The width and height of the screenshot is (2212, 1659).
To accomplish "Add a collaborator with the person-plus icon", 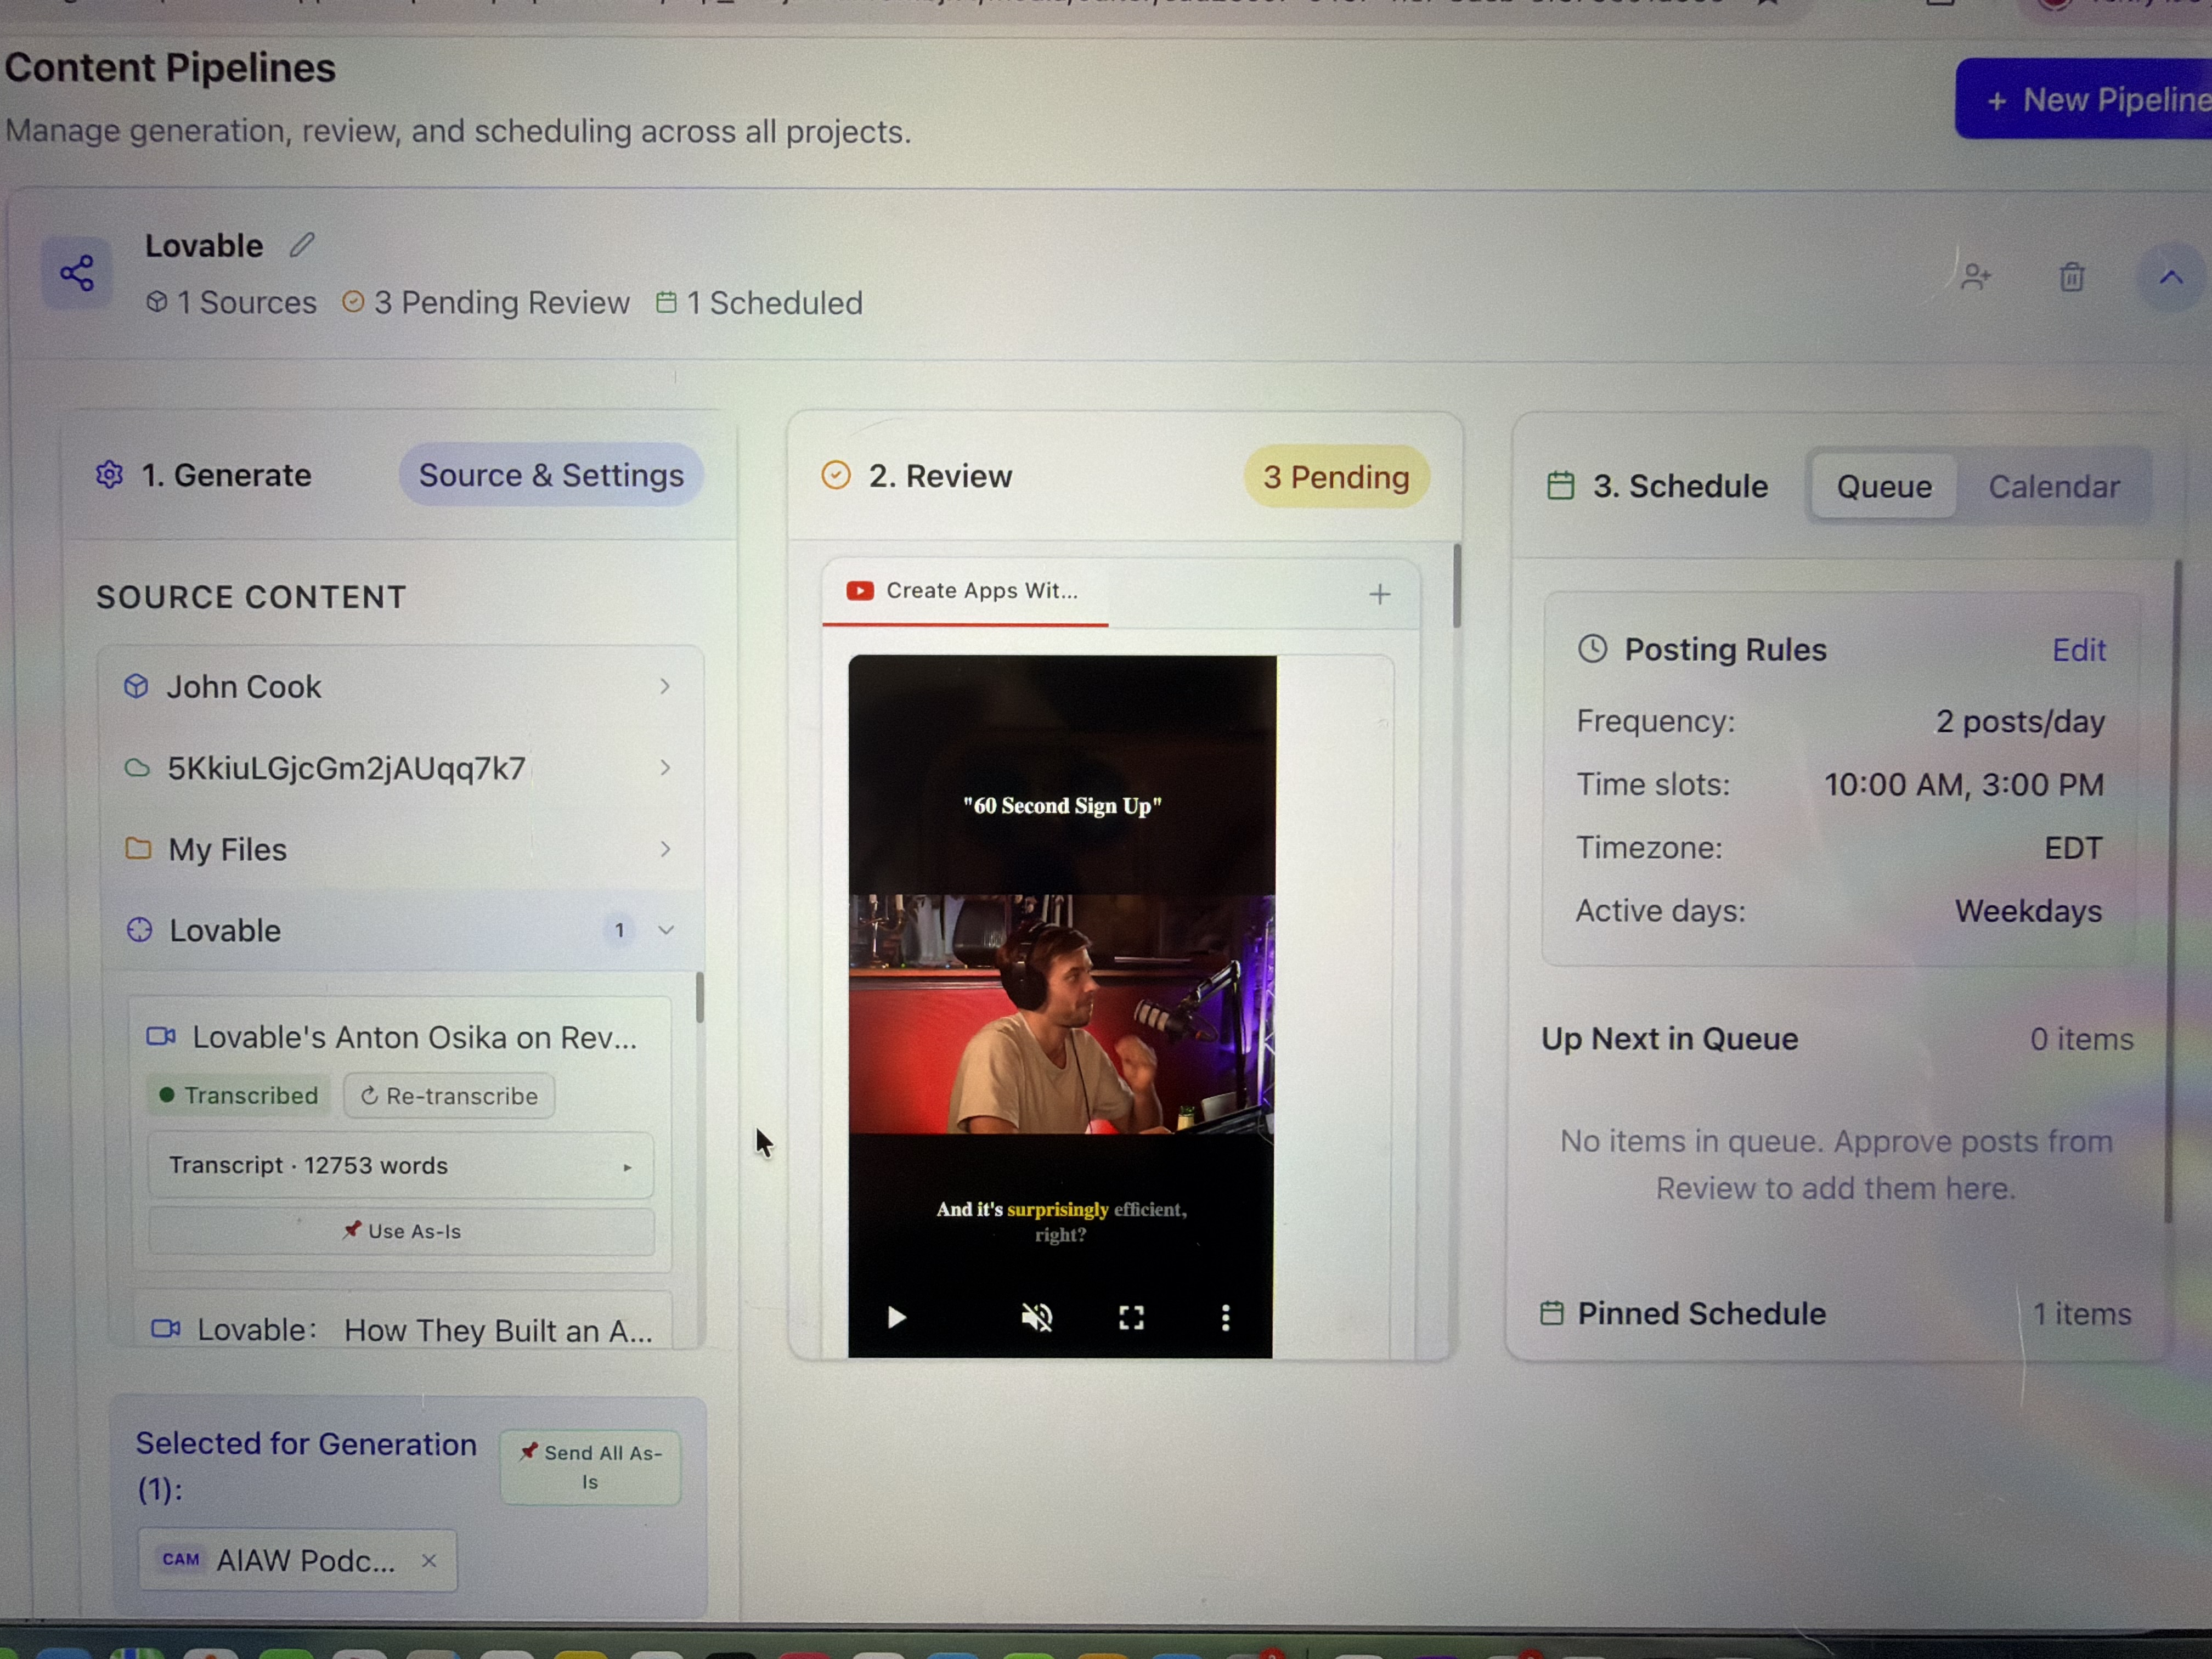I will point(1976,277).
